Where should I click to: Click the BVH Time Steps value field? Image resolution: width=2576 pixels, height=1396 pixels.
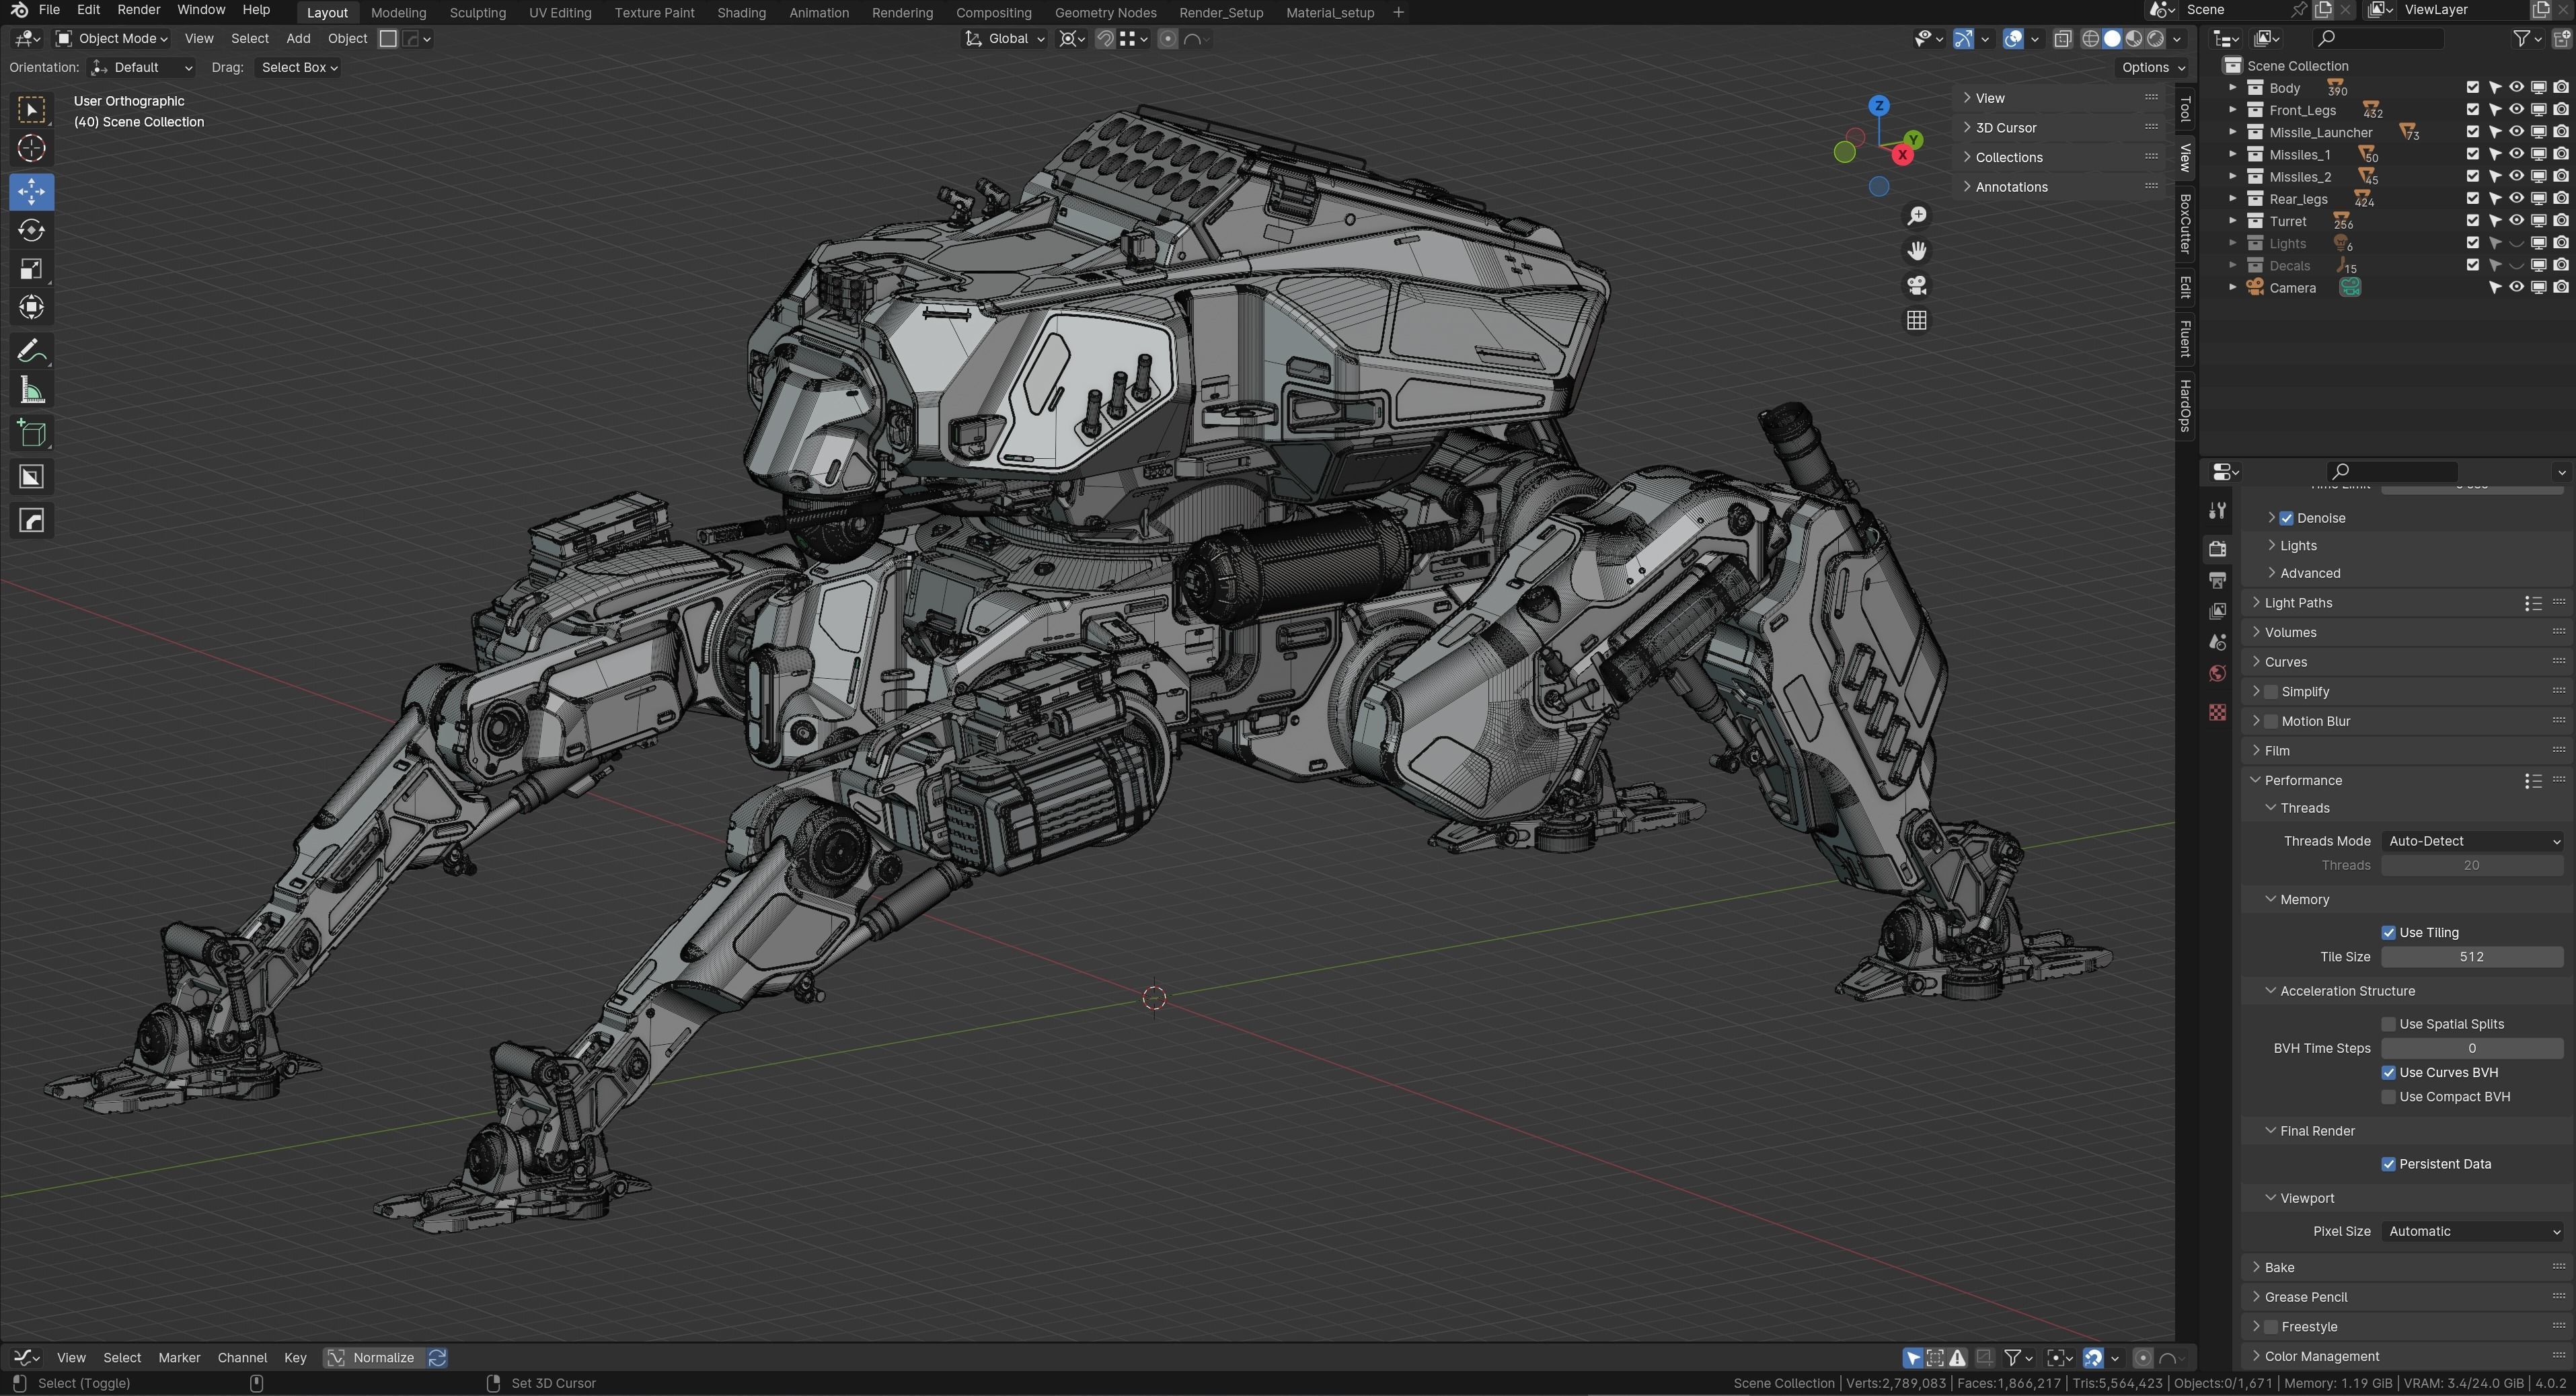coord(2472,1049)
